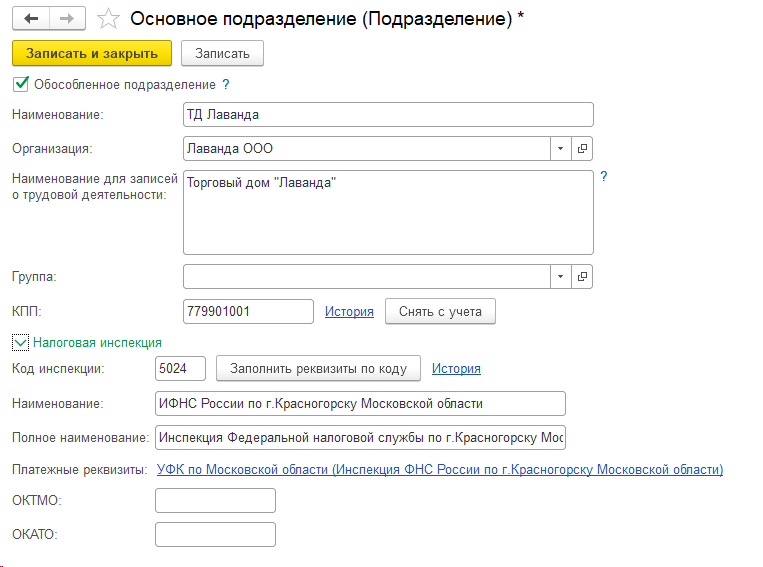Image resolution: width=763 pixels, height=567 pixels.
Task: Expand the Группа dropdown list
Action: pyautogui.click(x=561, y=276)
